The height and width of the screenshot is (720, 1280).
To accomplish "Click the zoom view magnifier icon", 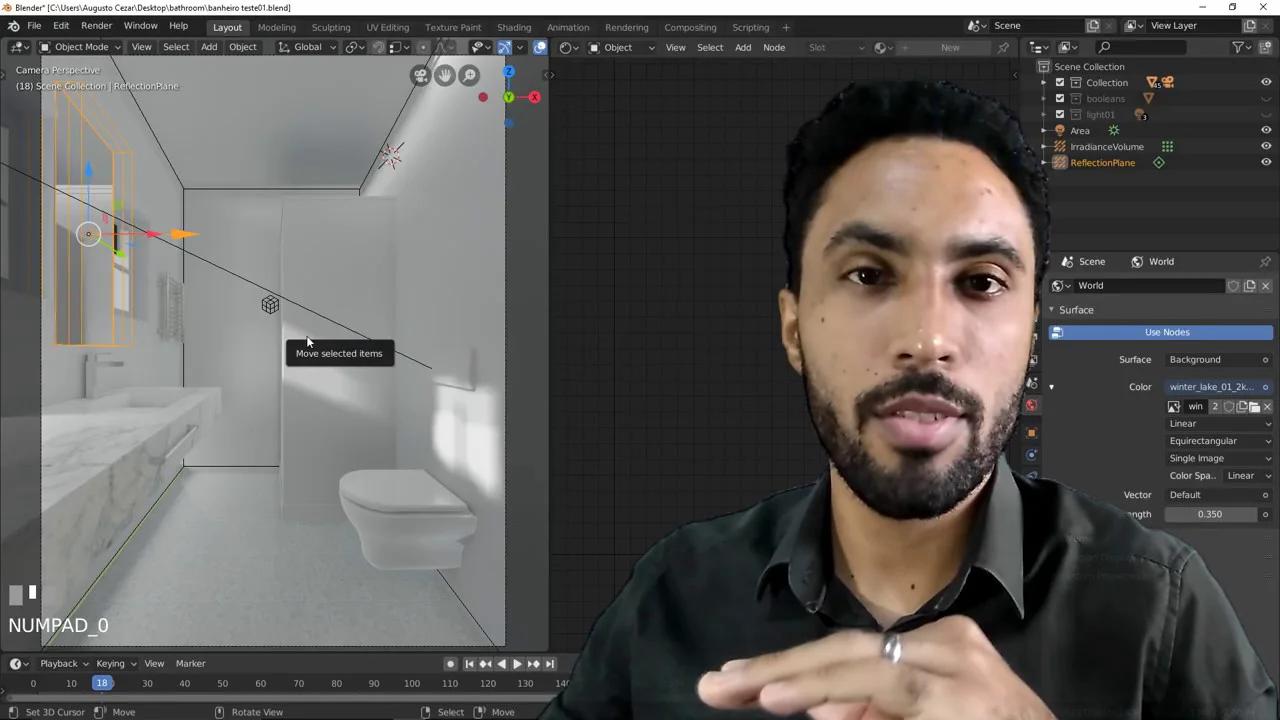I will tap(469, 76).
